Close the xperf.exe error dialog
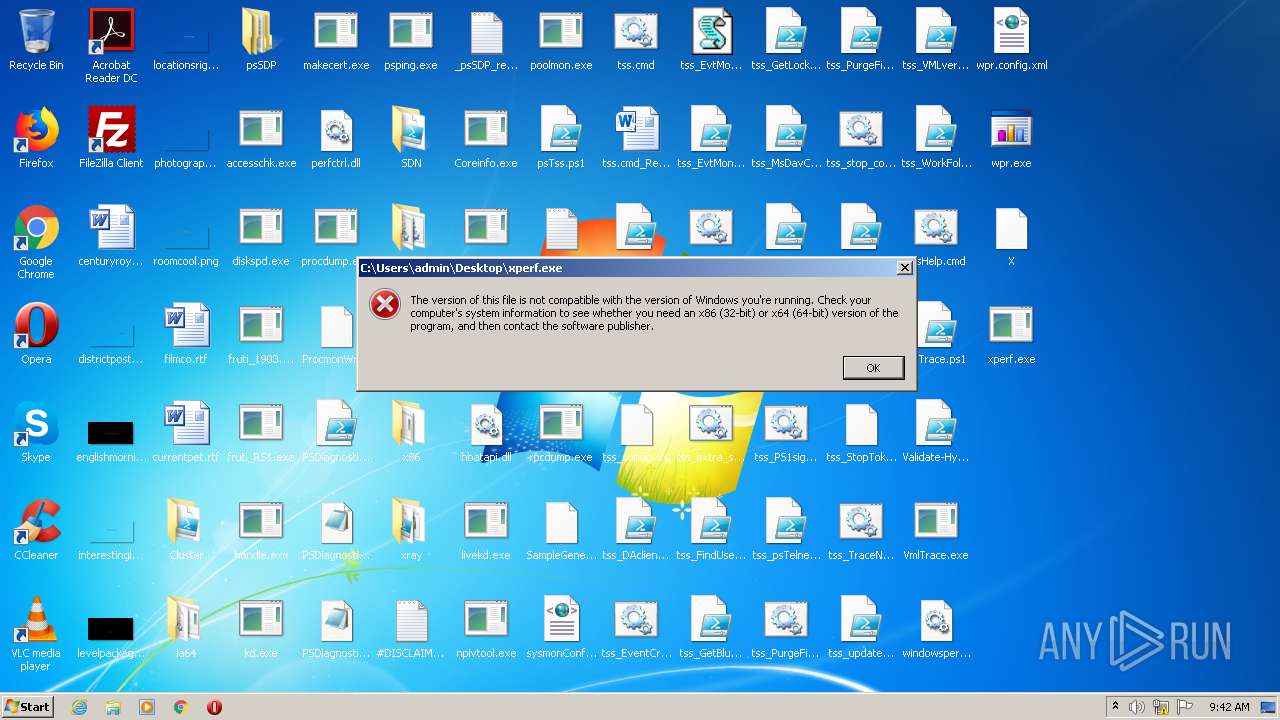 point(904,267)
